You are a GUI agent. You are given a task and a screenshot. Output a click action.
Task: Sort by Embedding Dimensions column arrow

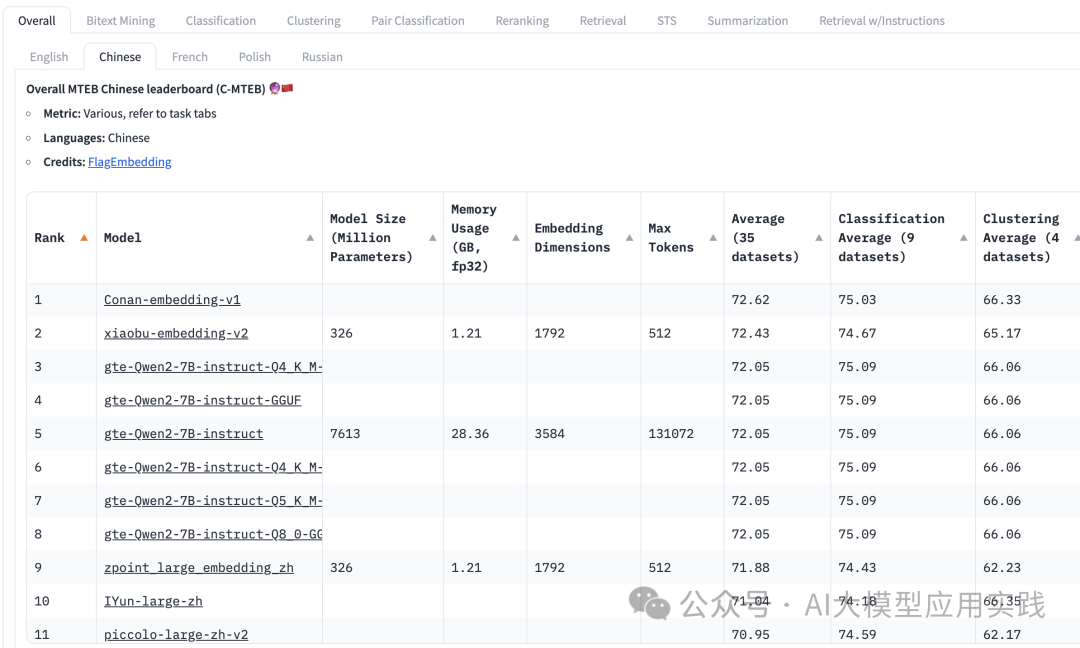coord(629,238)
